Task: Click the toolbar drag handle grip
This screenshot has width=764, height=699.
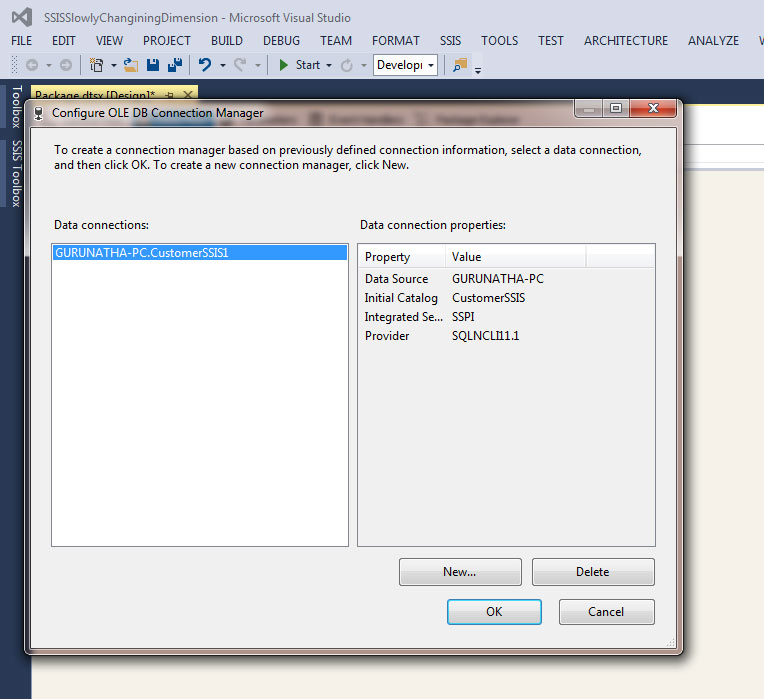Action: click(14, 65)
